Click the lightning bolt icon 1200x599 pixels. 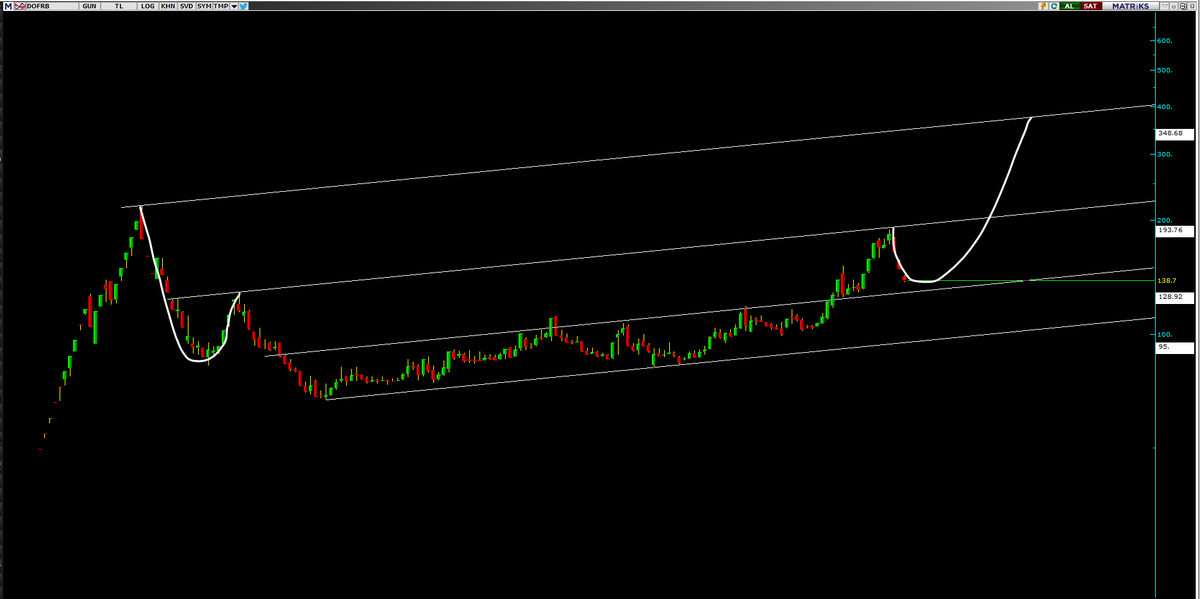(x=1043, y=6)
